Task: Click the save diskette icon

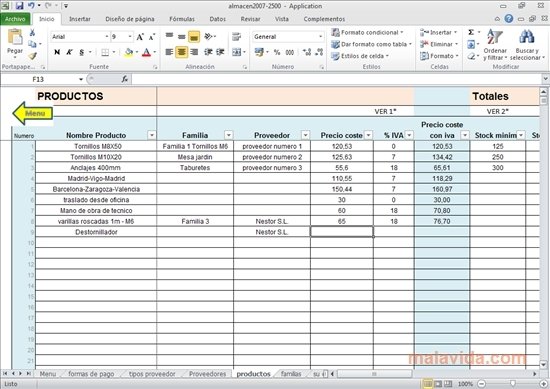Action: 19,6
